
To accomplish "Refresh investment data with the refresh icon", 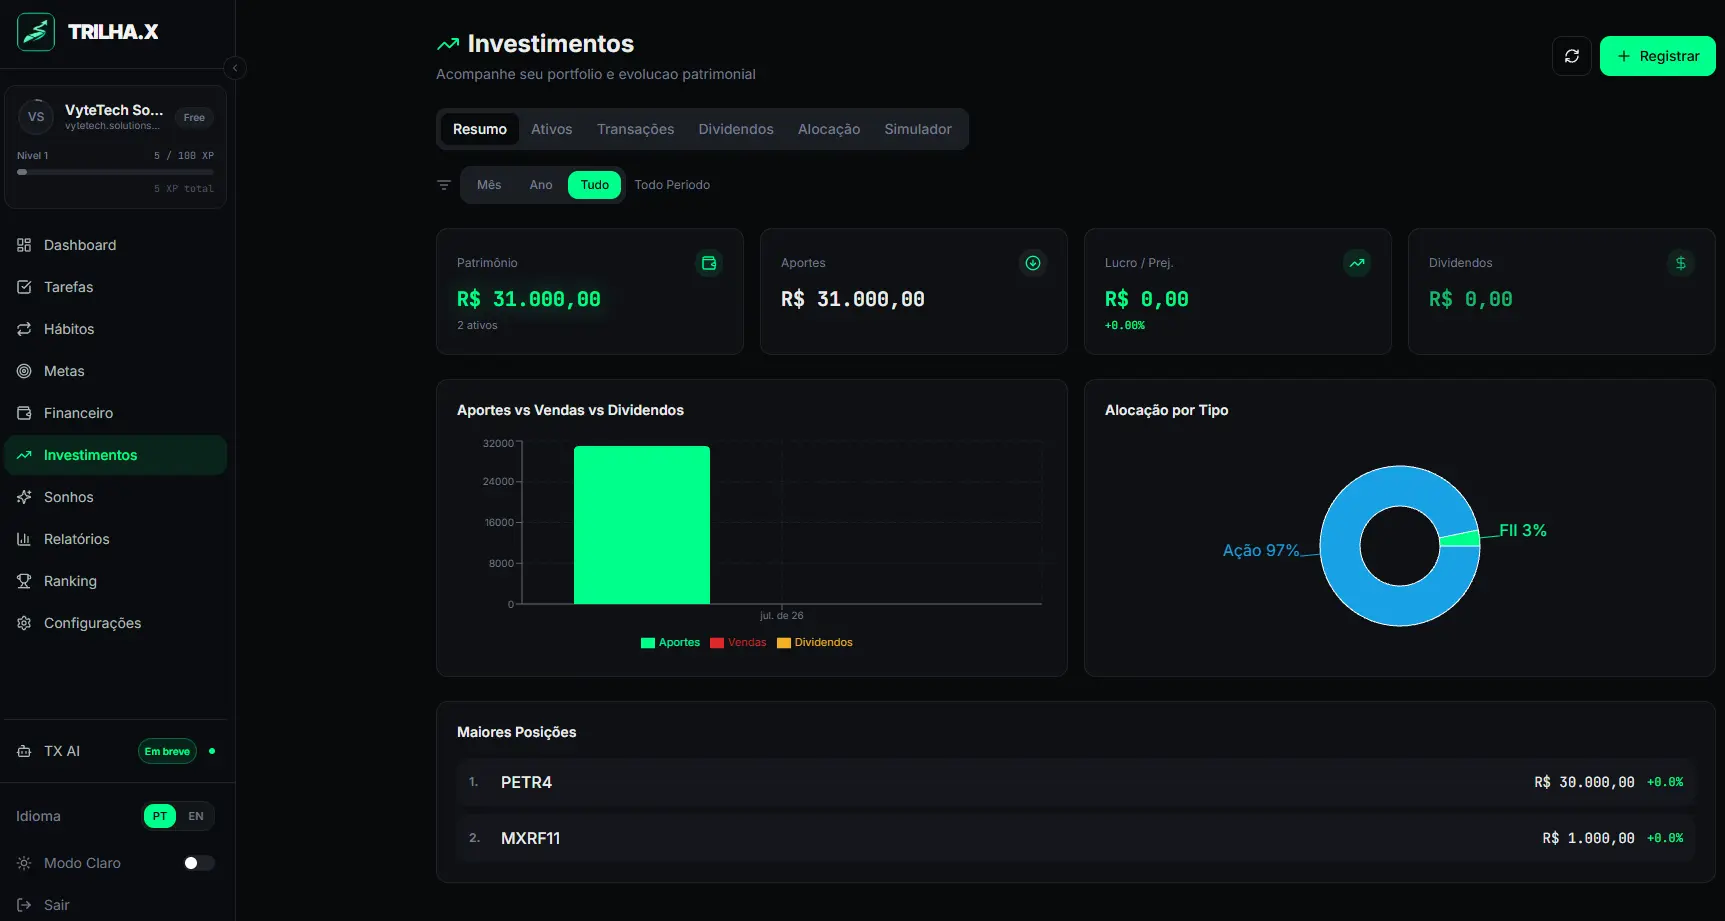I will [x=1572, y=56].
